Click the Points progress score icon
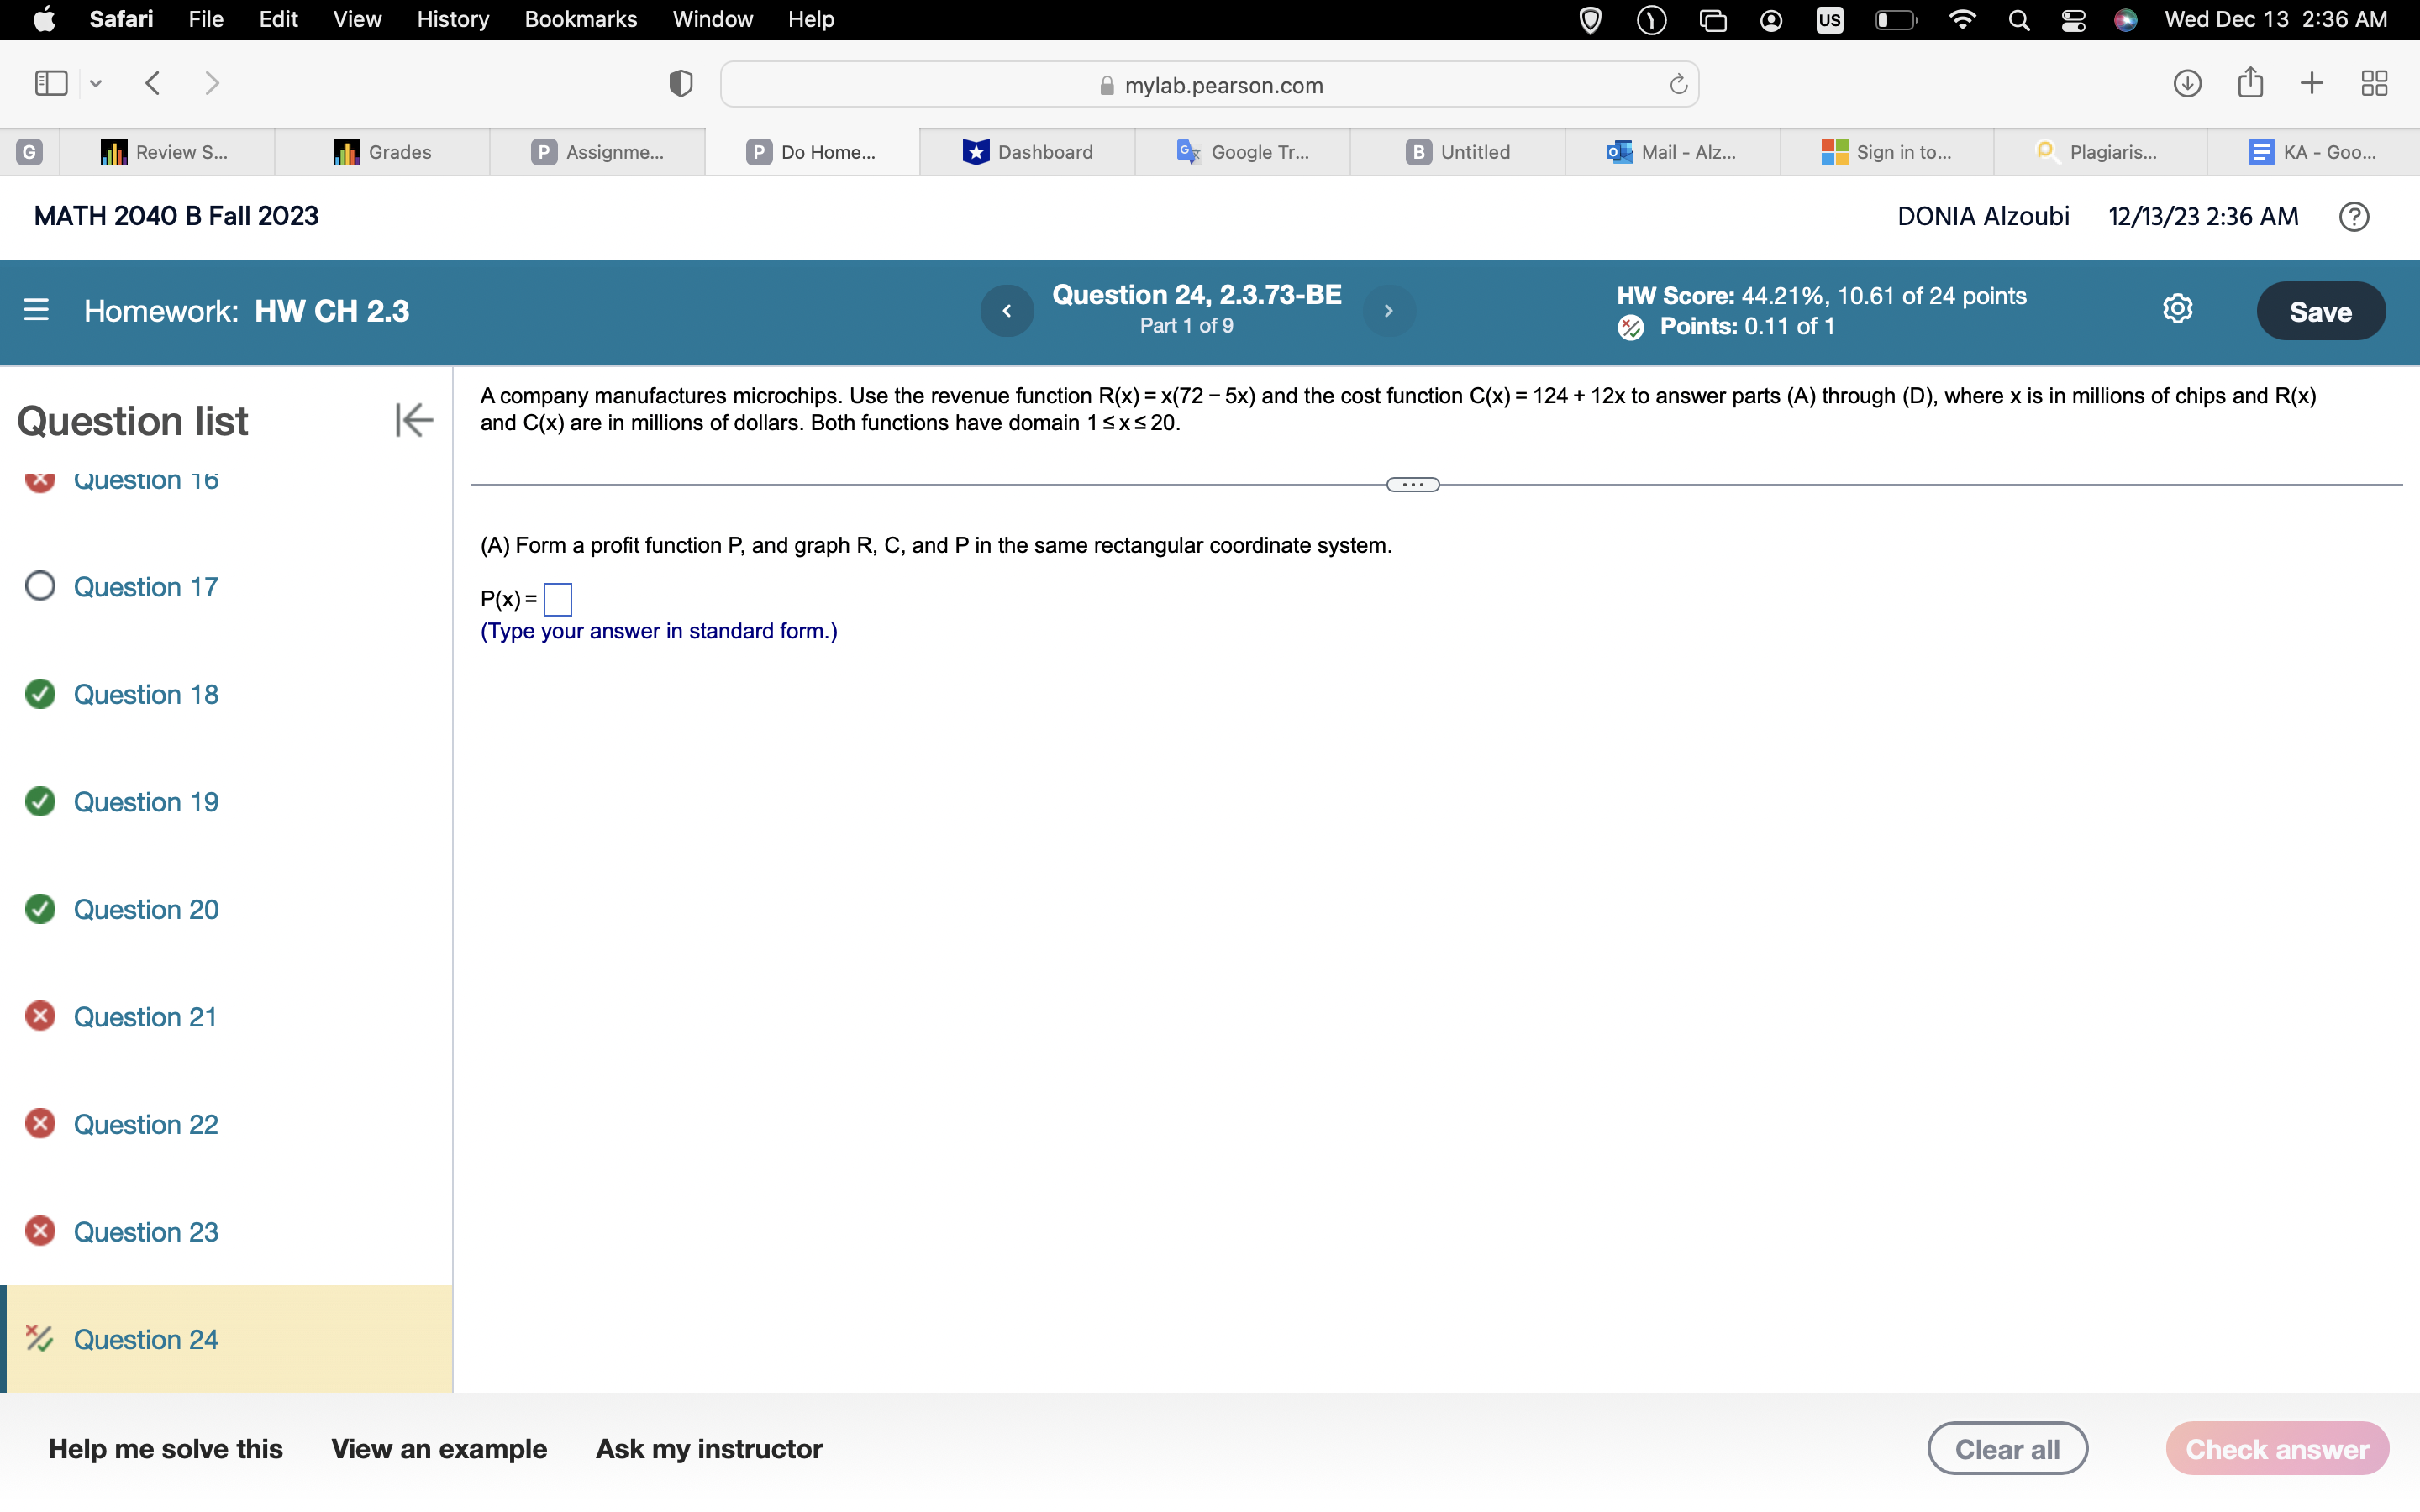This screenshot has width=2420, height=1512. pos(1629,327)
